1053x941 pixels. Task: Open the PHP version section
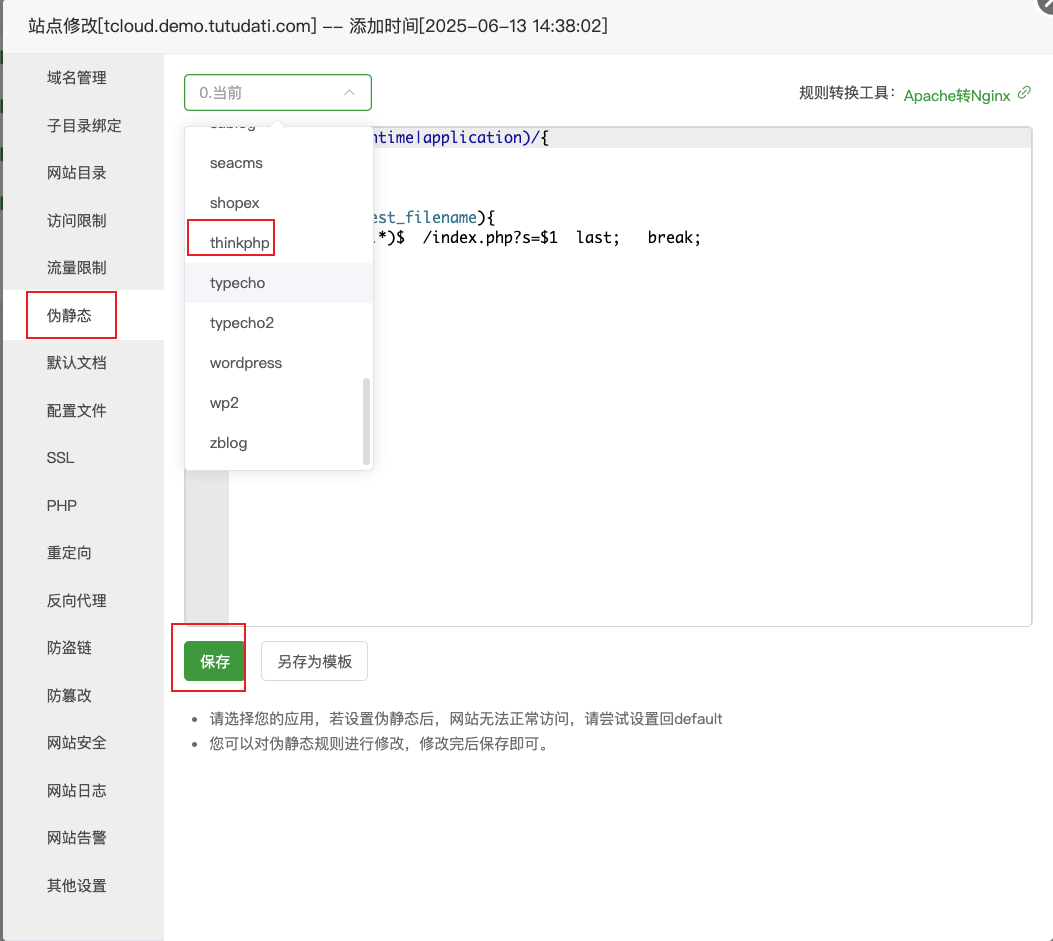[61, 505]
